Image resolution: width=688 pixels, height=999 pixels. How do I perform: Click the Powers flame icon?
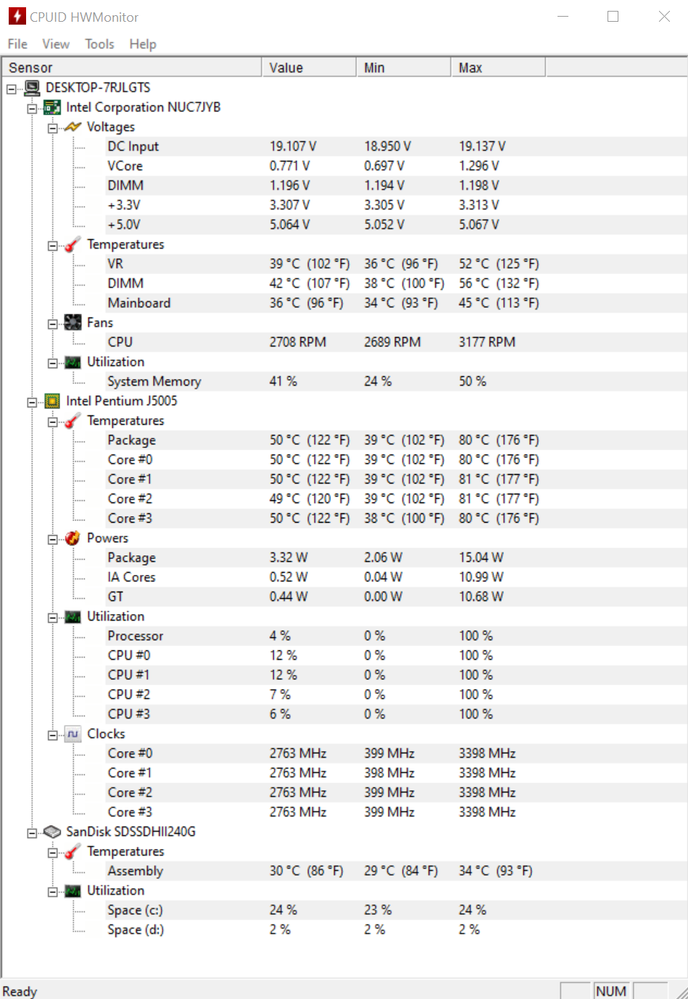73,538
